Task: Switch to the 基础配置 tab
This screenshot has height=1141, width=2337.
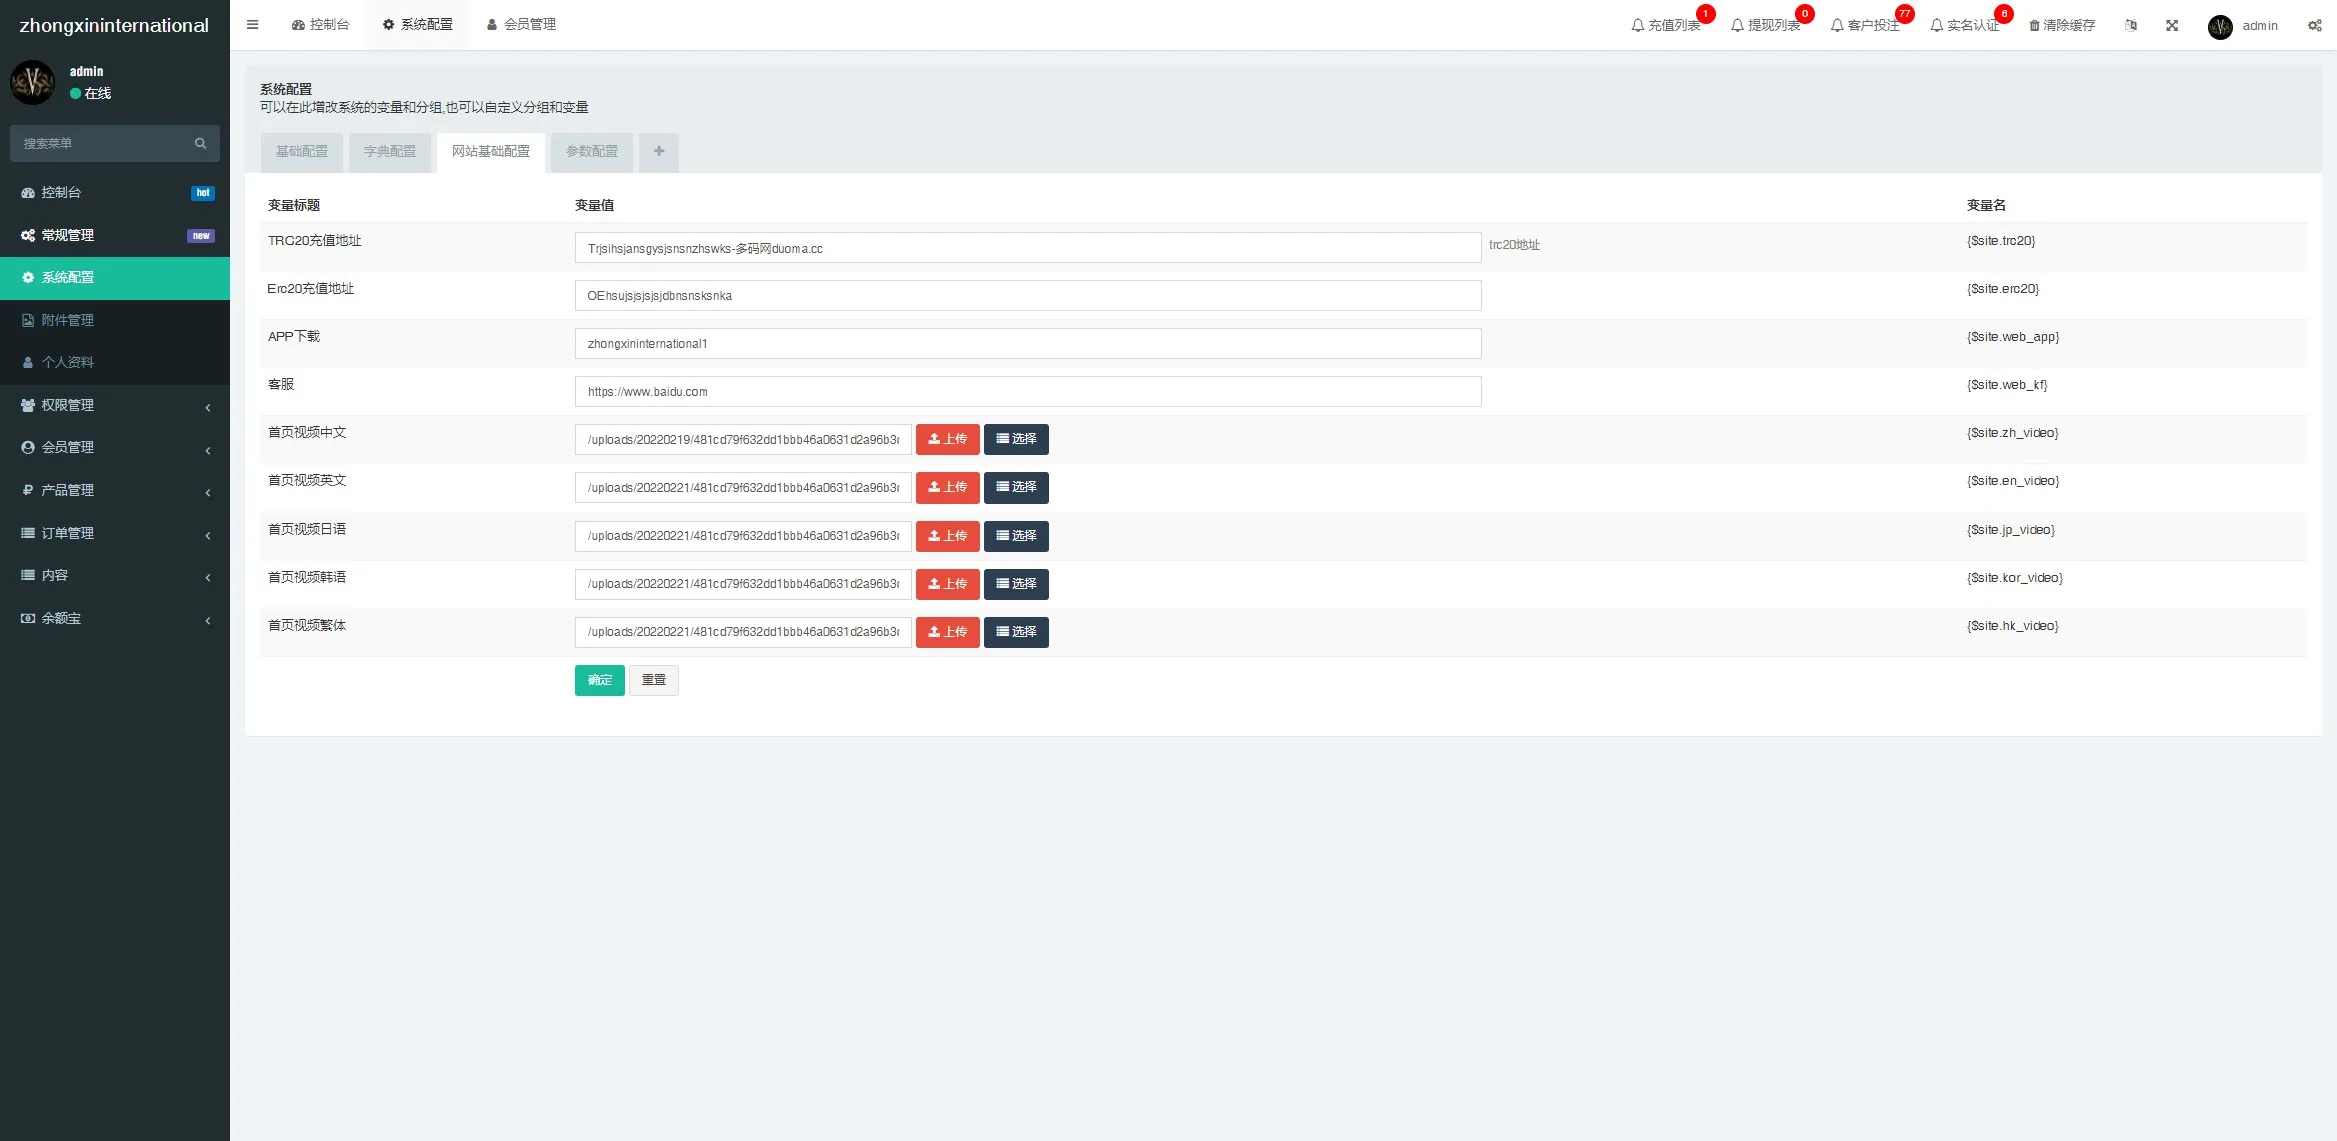Action: [x=301, y=151]
